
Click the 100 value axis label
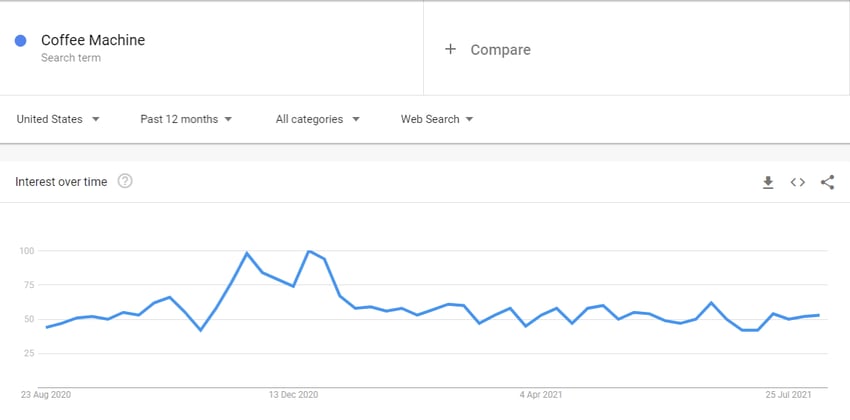(28, 251)
